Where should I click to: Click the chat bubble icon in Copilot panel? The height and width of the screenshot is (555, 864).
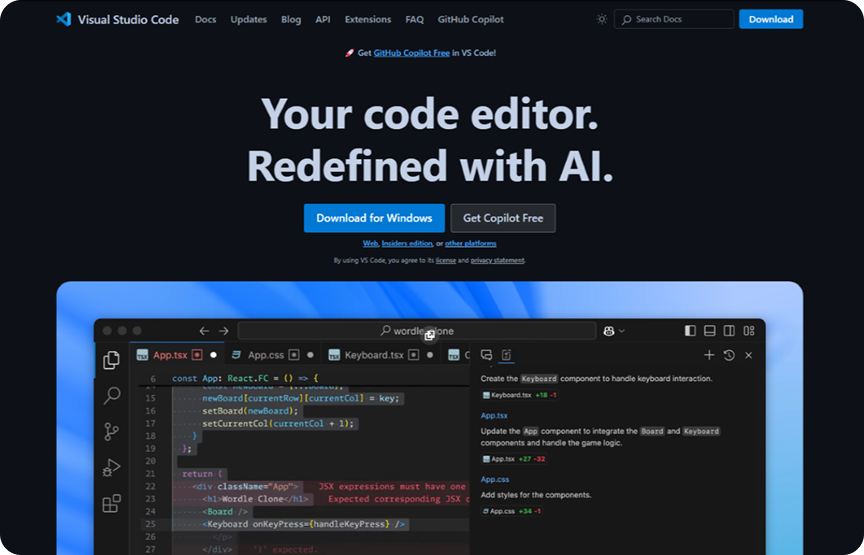pyautogui.click(x=487, y=355)
